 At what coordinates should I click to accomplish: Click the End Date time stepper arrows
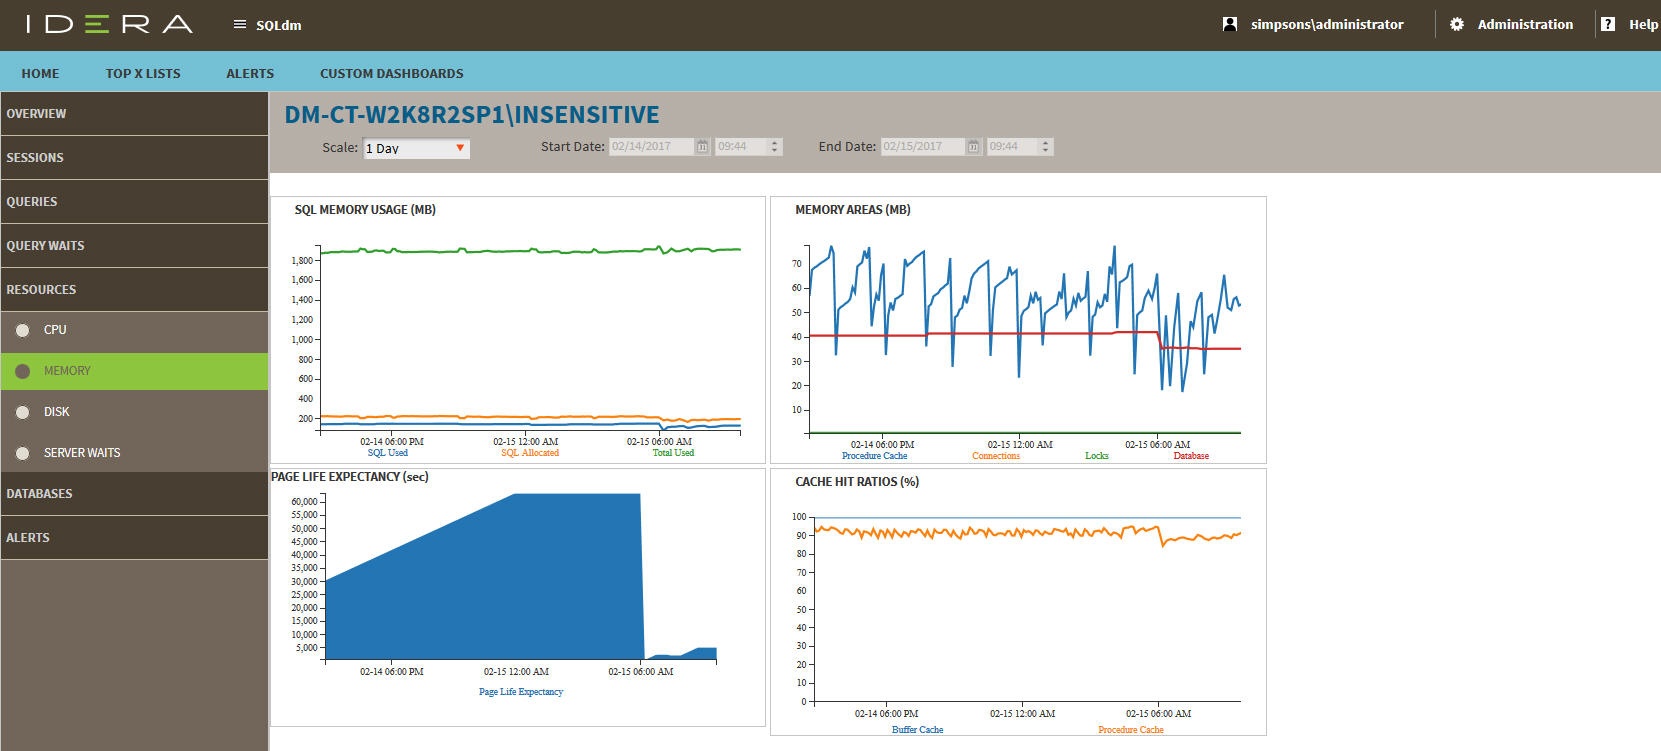(x=1045, y=147)
